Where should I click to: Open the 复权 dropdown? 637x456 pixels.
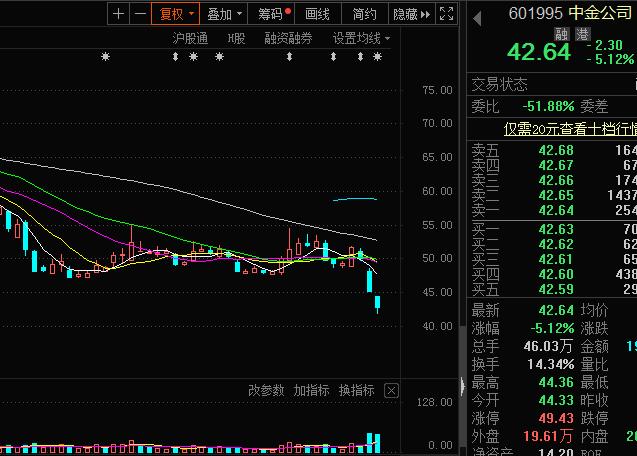[x=176, y=14]
